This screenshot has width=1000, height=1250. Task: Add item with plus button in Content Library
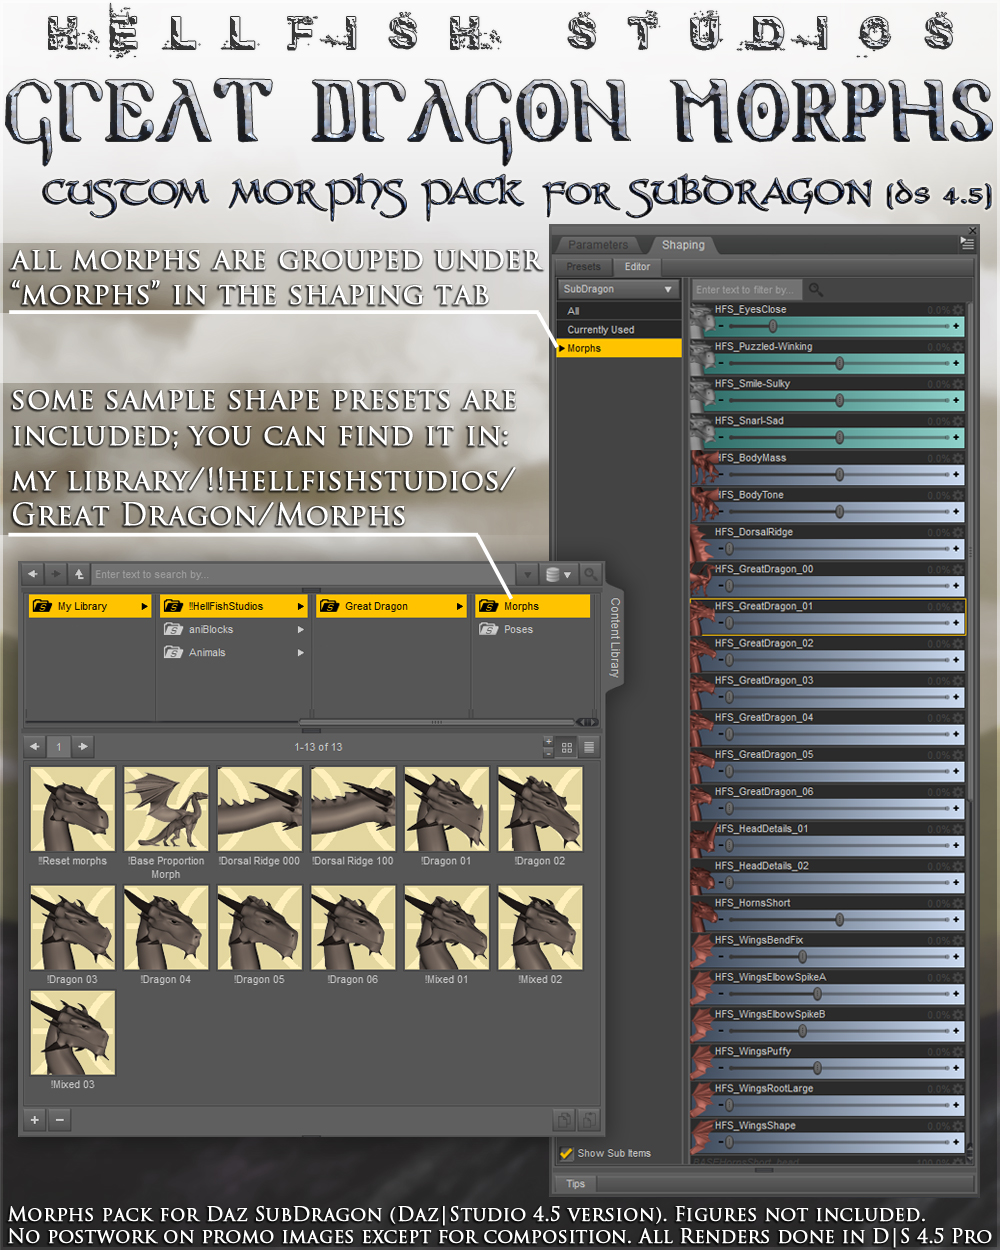[35, 1120]
